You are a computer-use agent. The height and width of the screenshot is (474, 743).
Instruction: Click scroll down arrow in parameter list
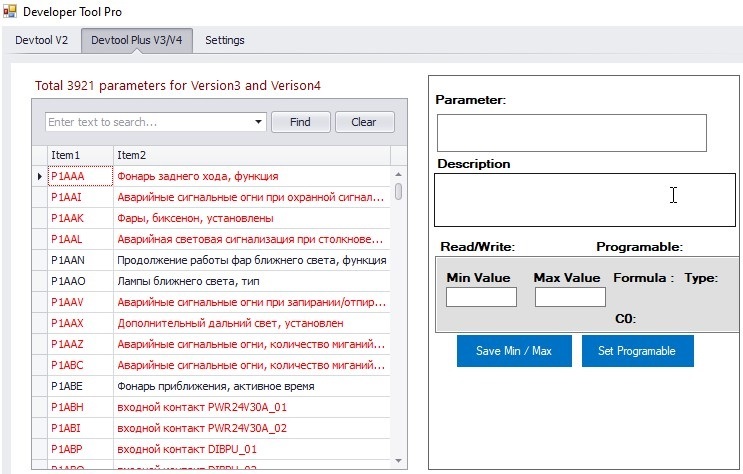click(398, 461)
